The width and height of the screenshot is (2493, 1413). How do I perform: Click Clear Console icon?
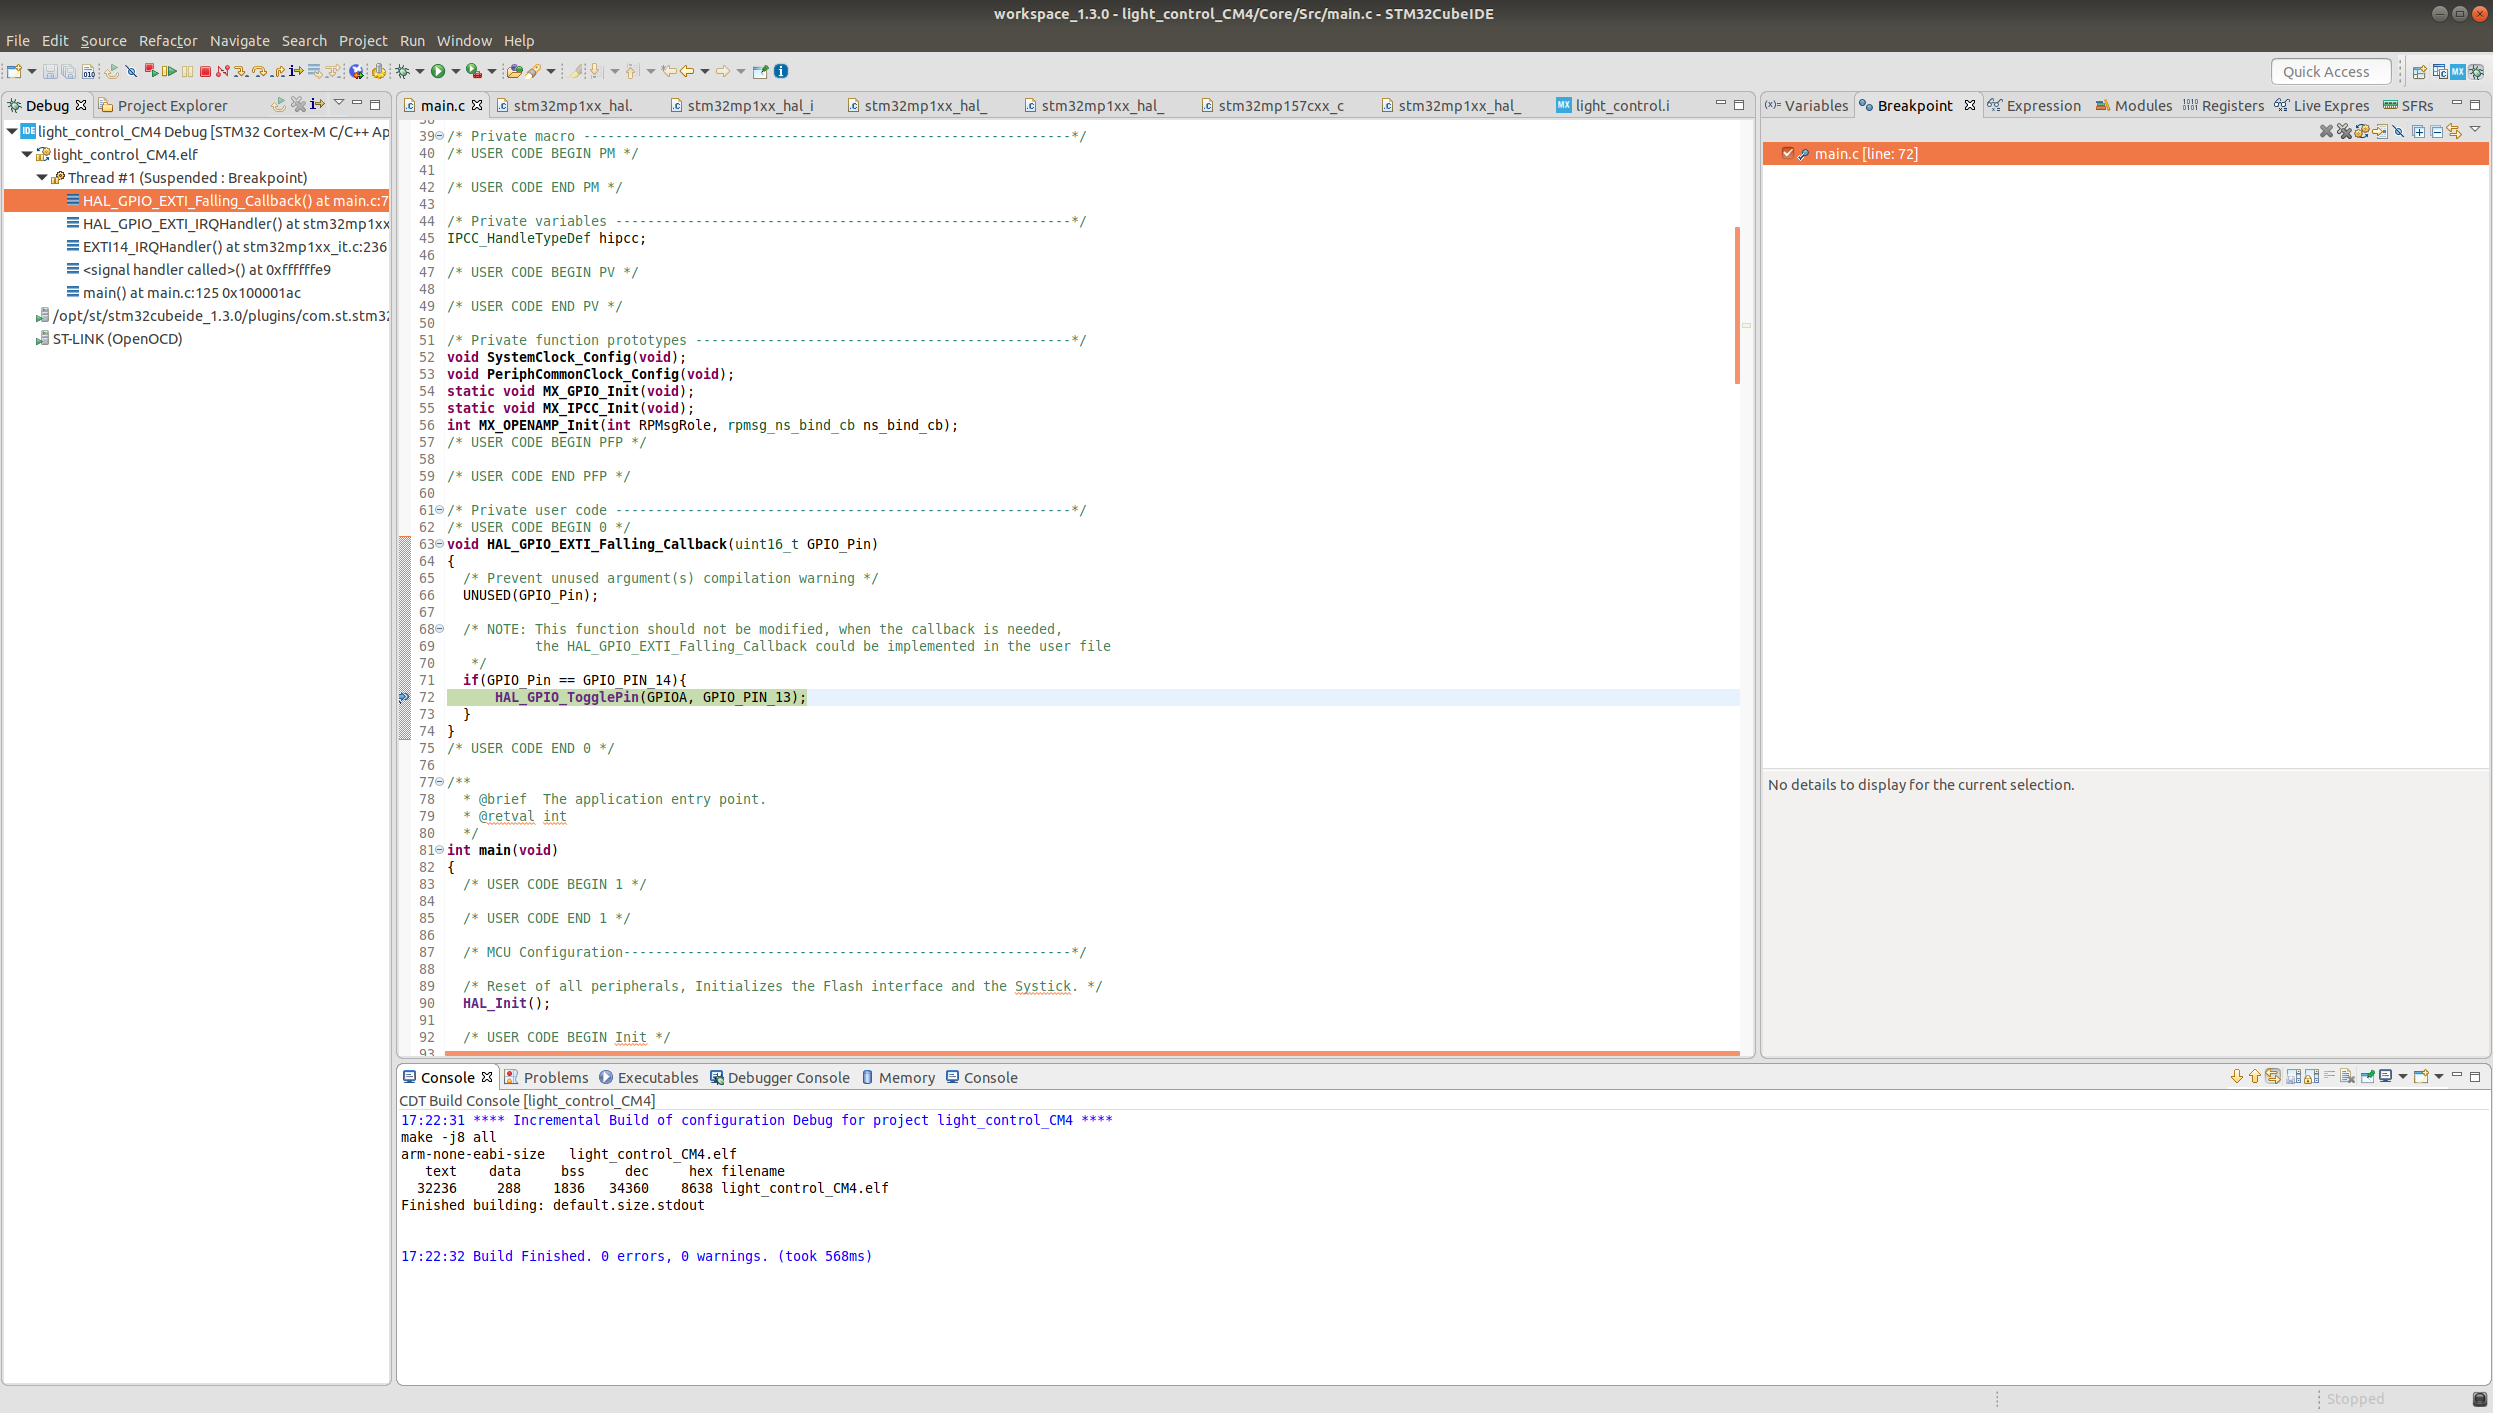click(2347, 1077)
